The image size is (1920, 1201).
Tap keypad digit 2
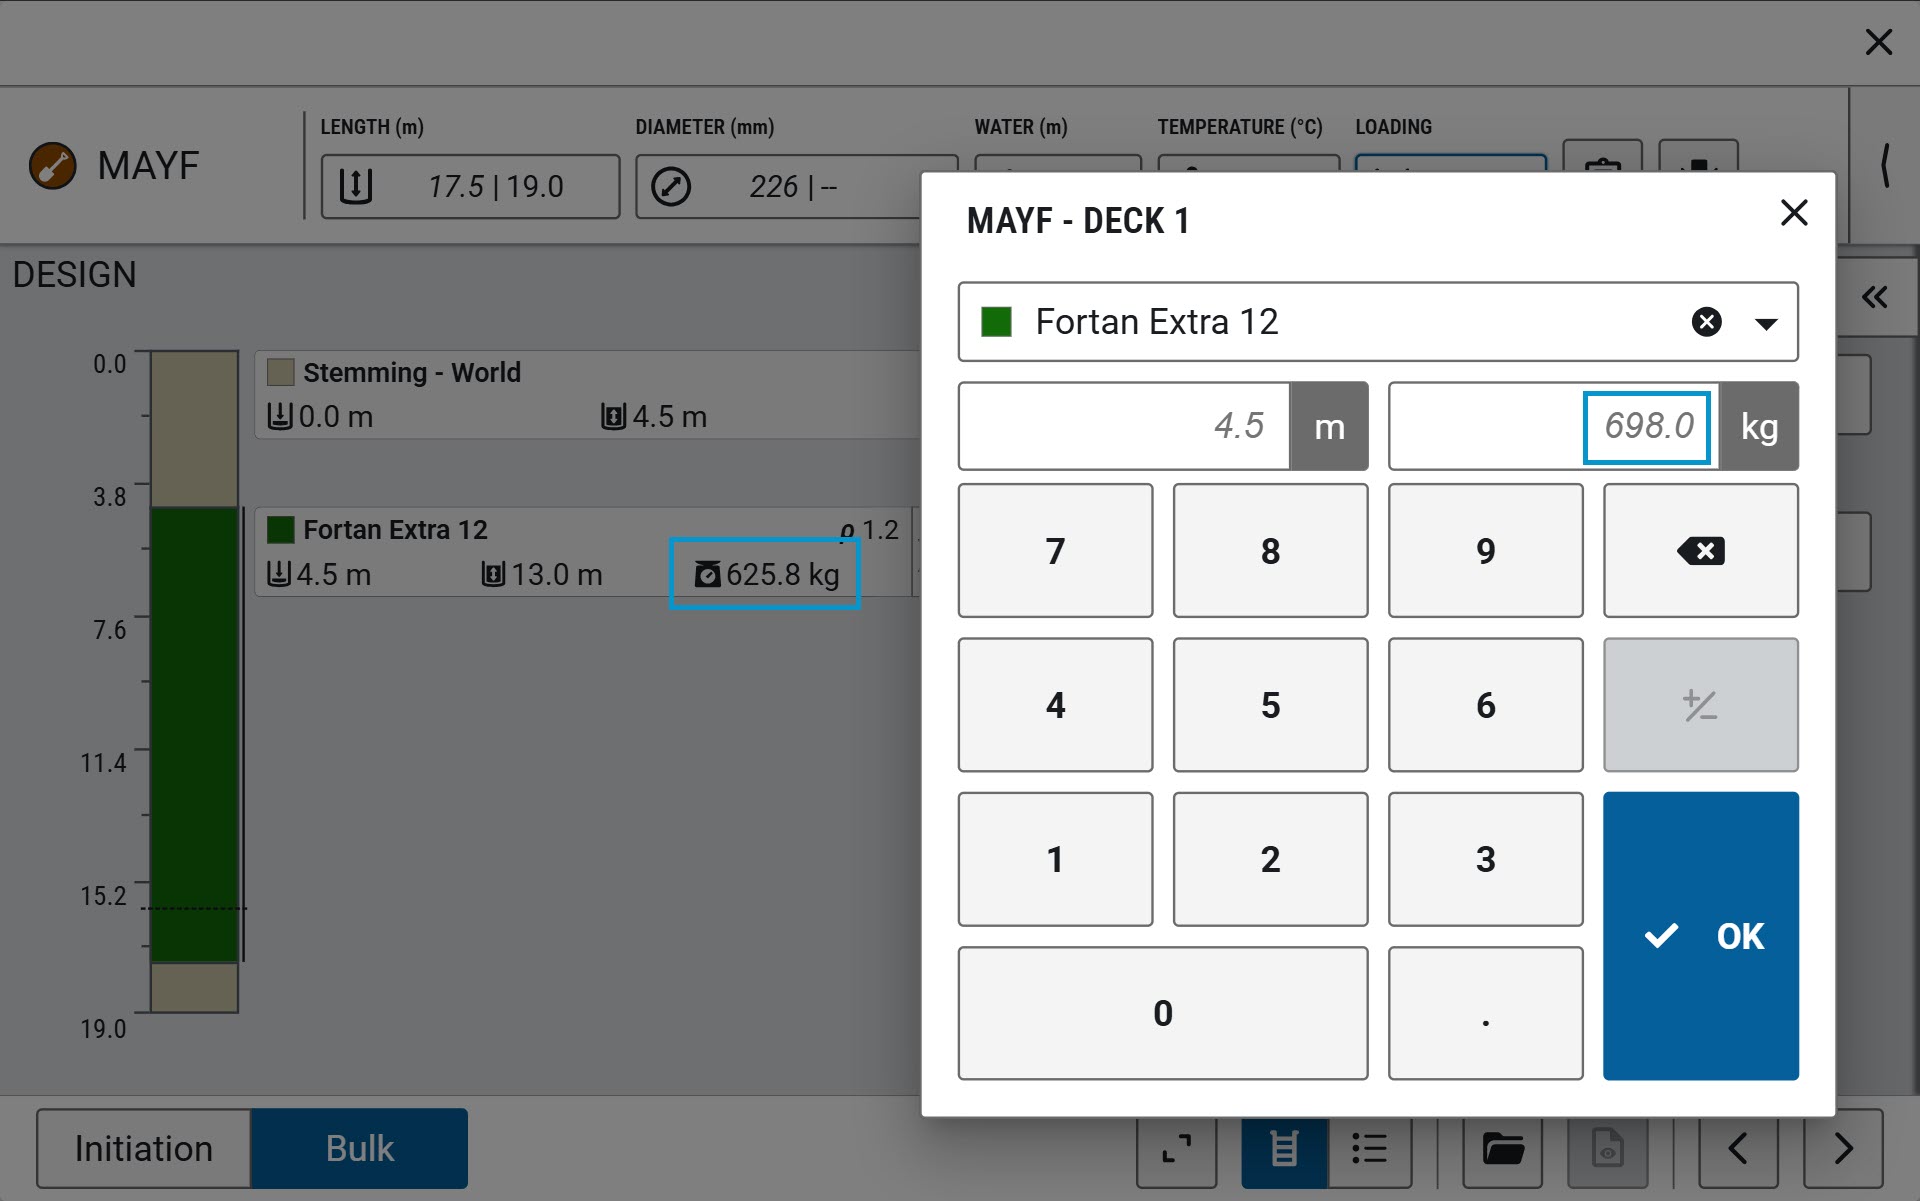click(1270, 859)
